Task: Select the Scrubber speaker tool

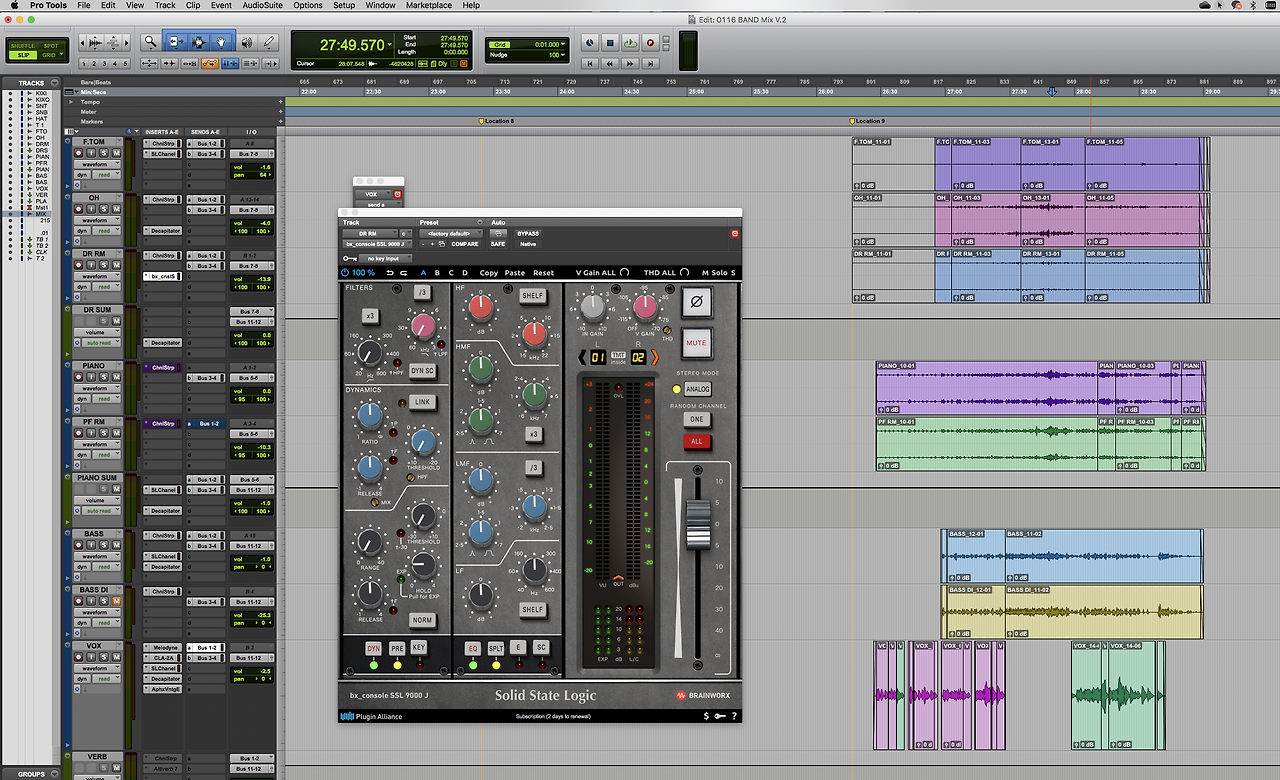Action: (246, 42)
